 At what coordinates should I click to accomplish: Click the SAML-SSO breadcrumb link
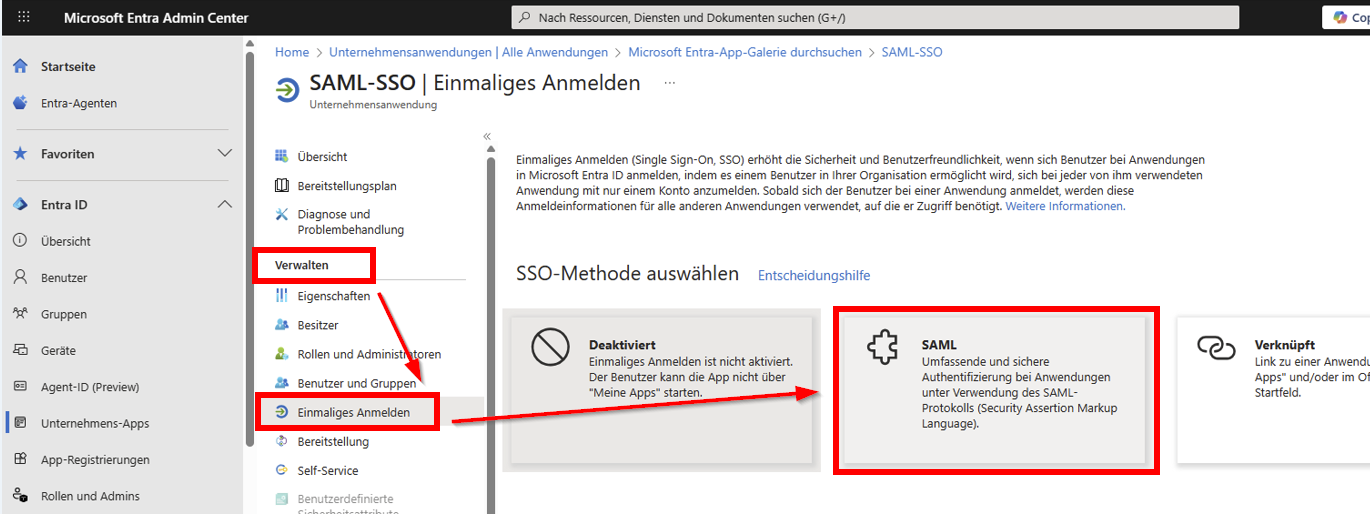coord(912,52)
